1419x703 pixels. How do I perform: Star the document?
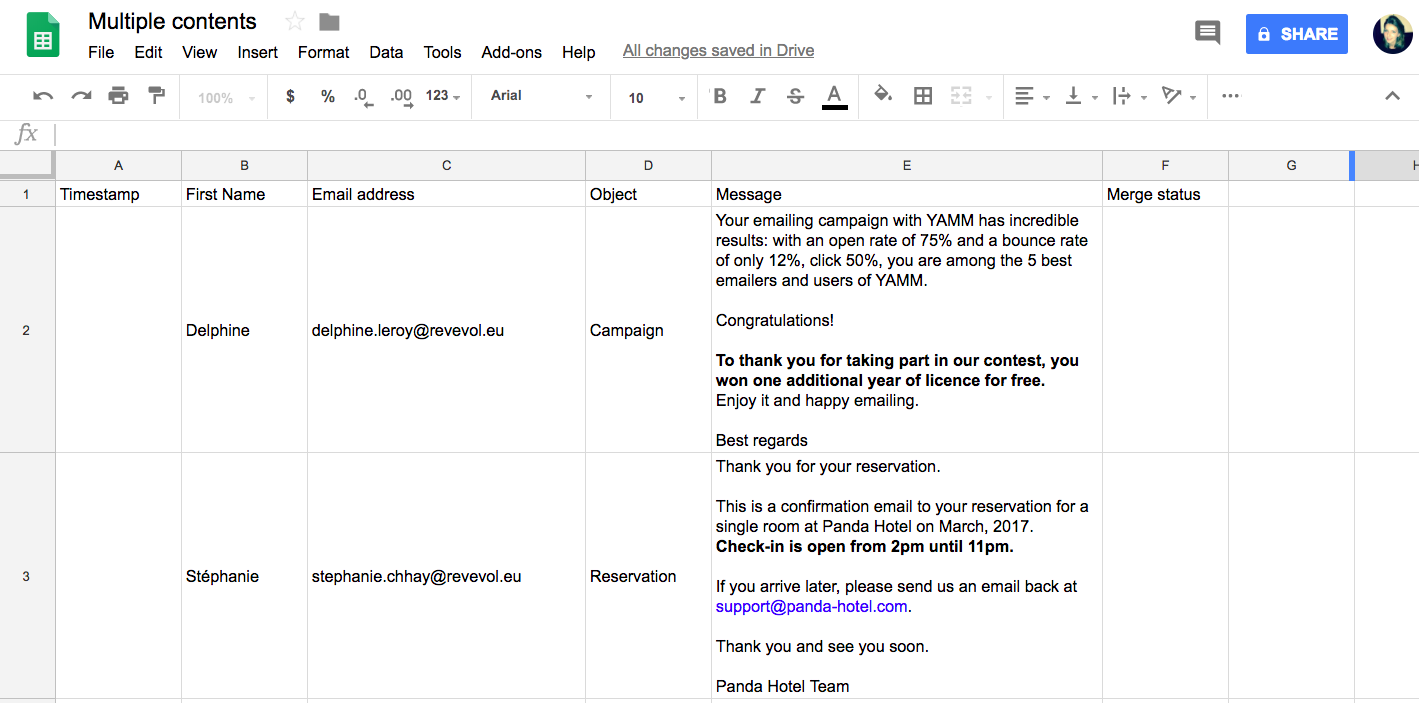tap(294, 21)
